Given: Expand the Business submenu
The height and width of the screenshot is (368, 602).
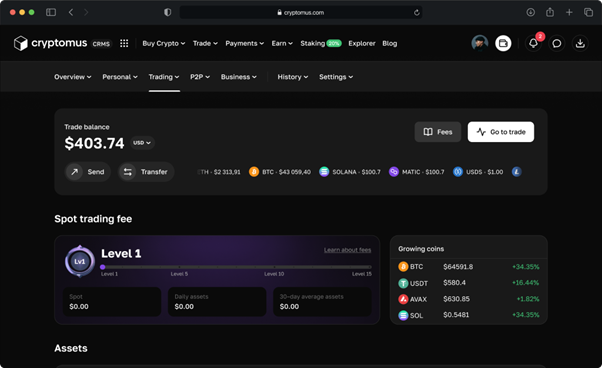Looking at the screenshot, I should pyautogui.click(x=238, y=77).
